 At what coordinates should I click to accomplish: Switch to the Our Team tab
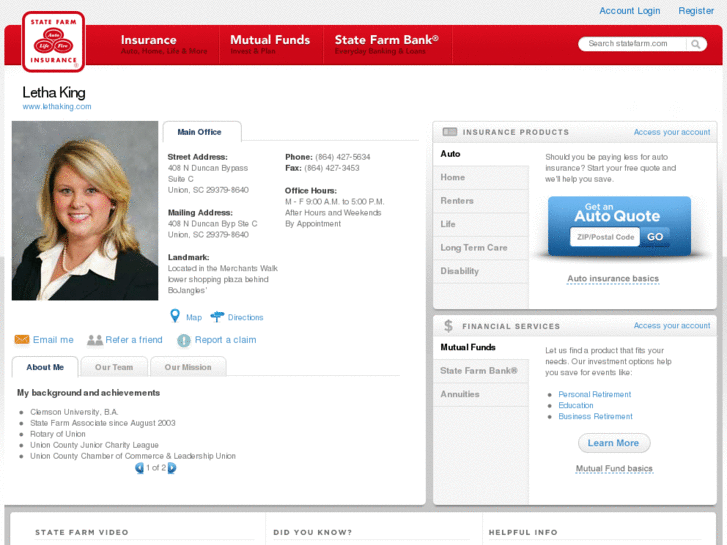(114, 367)
